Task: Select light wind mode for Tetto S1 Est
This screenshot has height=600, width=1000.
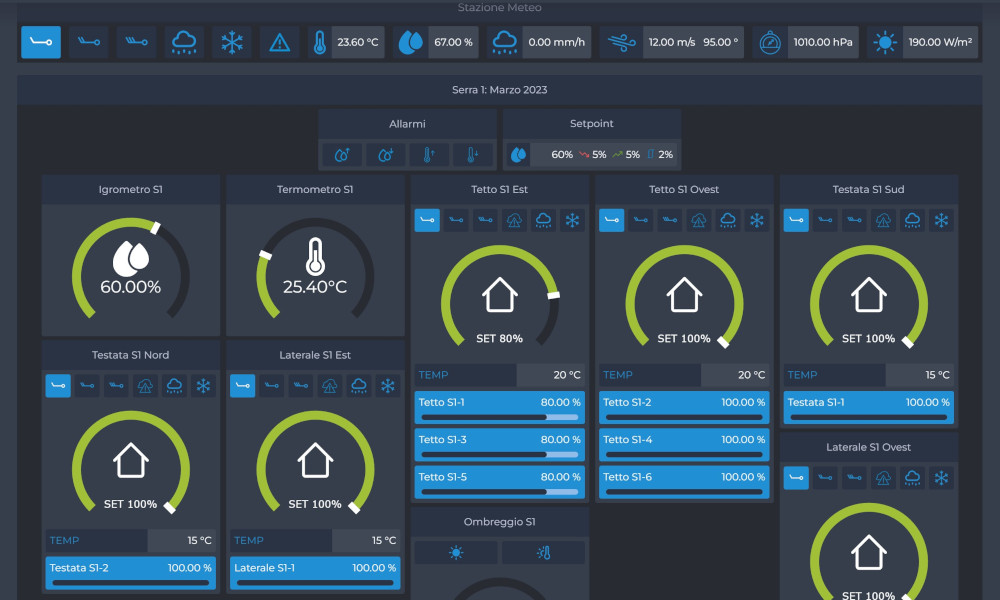Action: pos(427,221)
